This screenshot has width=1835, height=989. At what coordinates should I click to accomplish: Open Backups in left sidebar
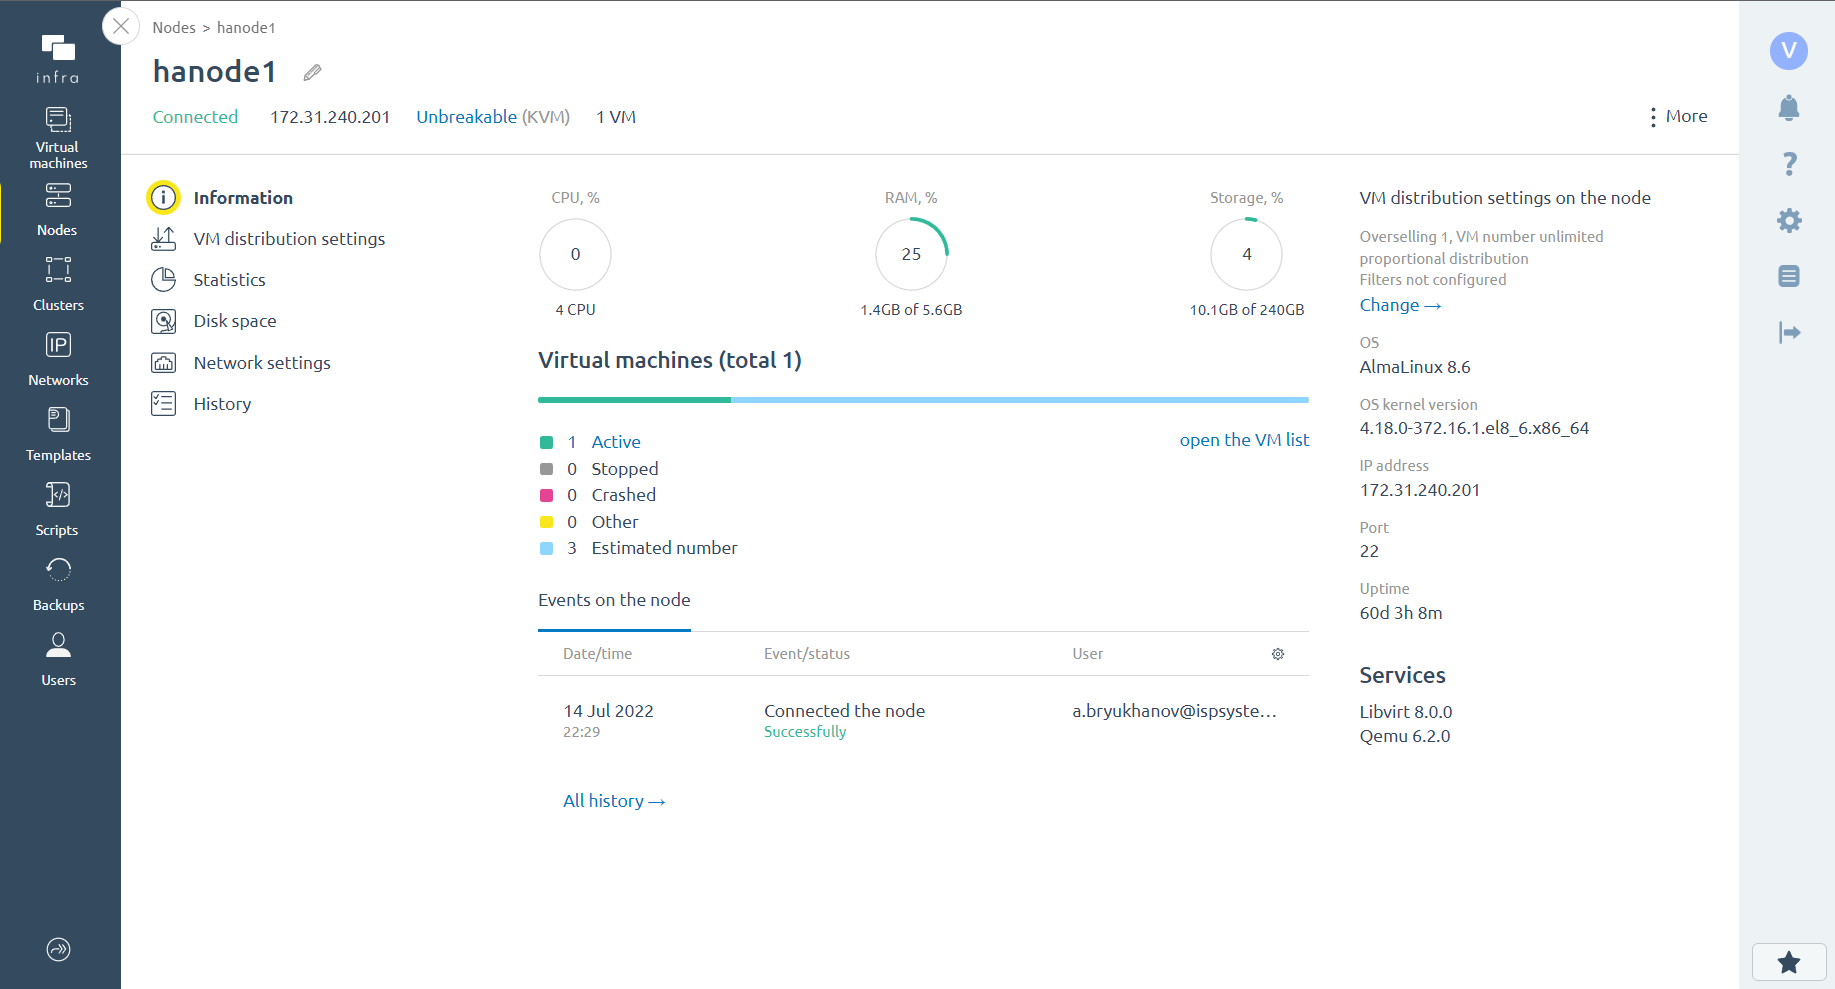[x=58, y=584]
